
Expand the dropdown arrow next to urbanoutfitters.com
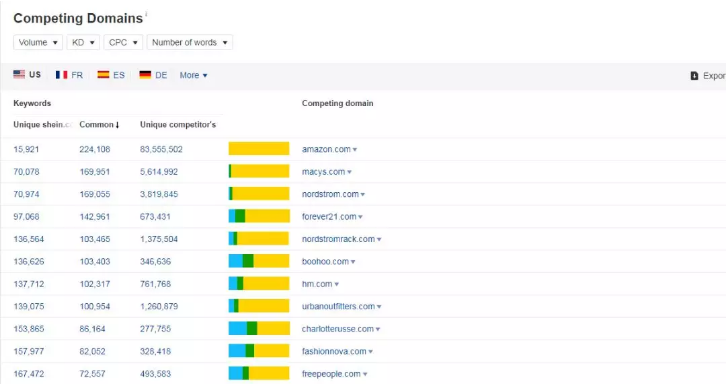tap(379, 307)
